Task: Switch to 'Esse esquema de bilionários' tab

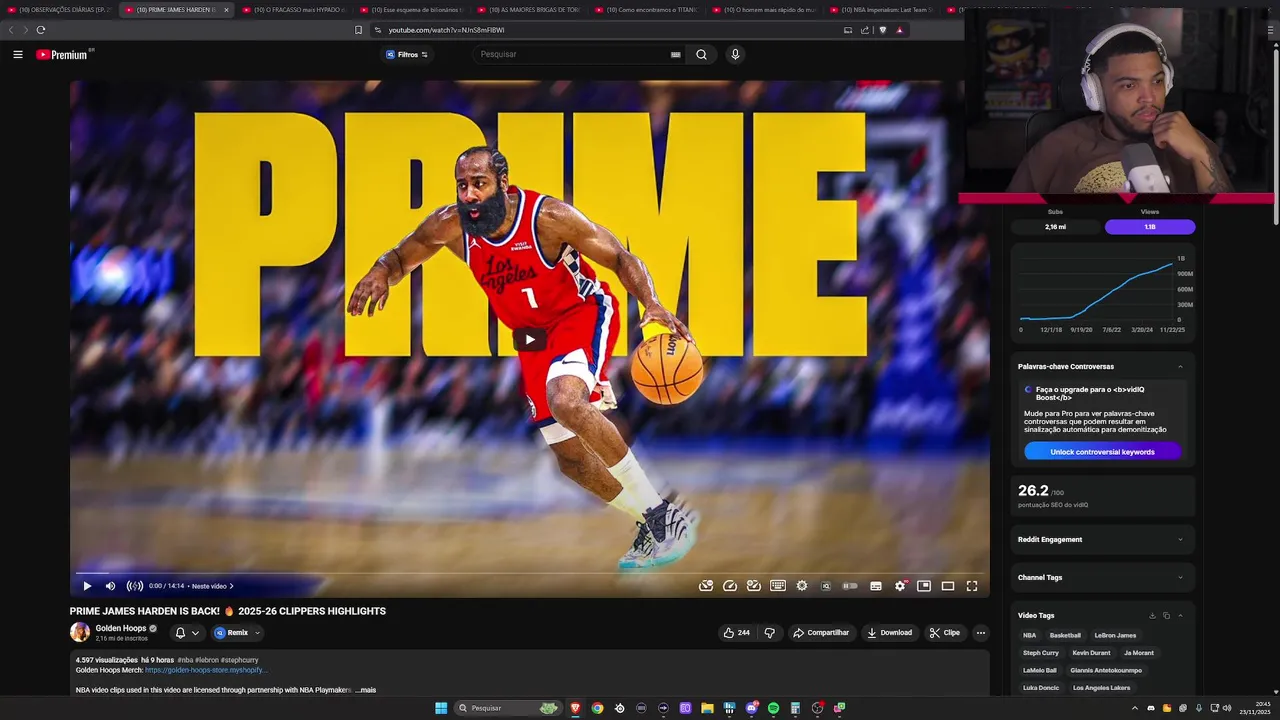Action: 411,10
